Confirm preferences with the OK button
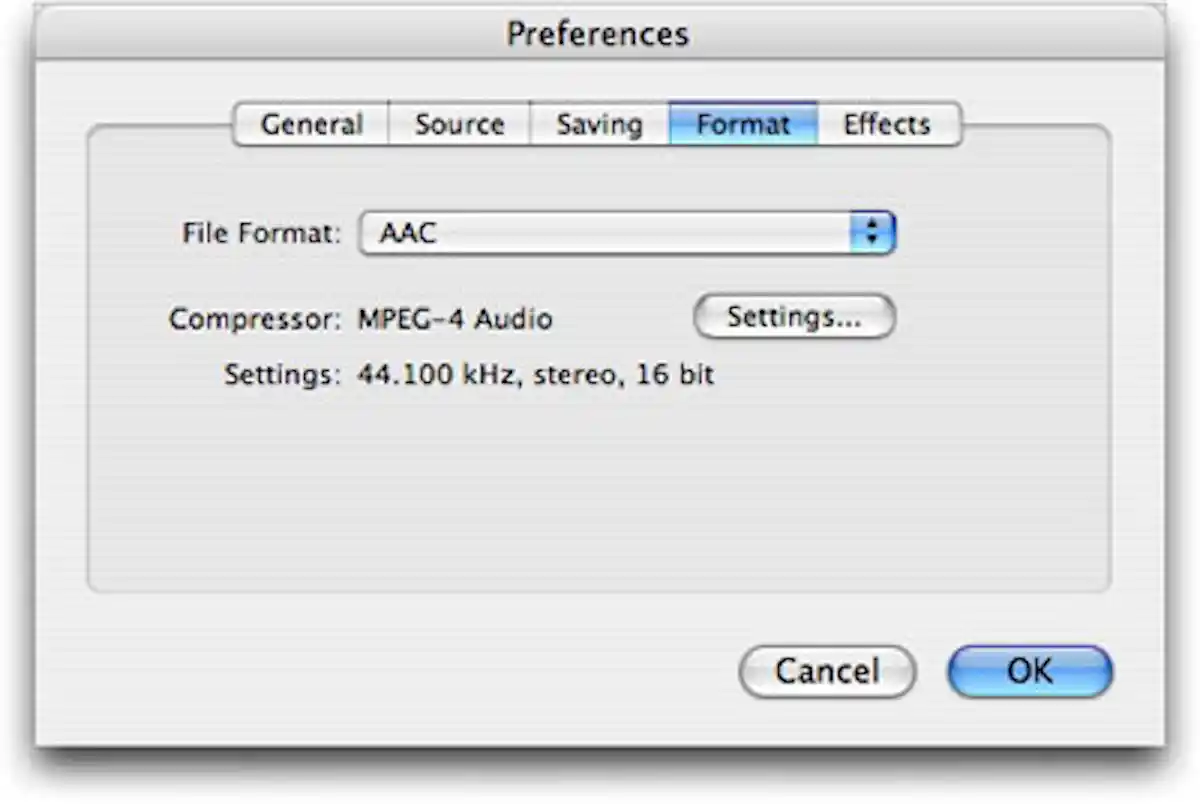 [1028, 671]
